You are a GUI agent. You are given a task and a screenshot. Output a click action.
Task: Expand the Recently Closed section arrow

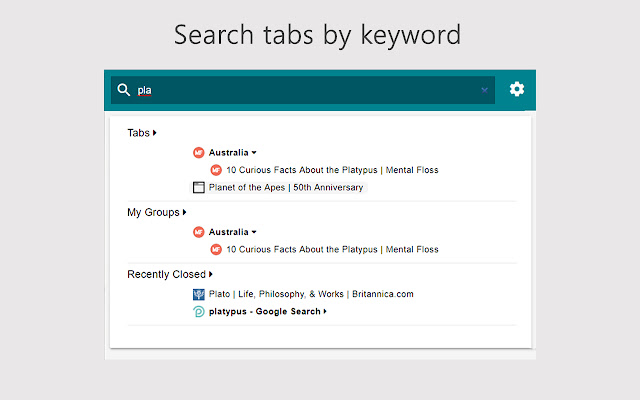click(x=211, y=274)
